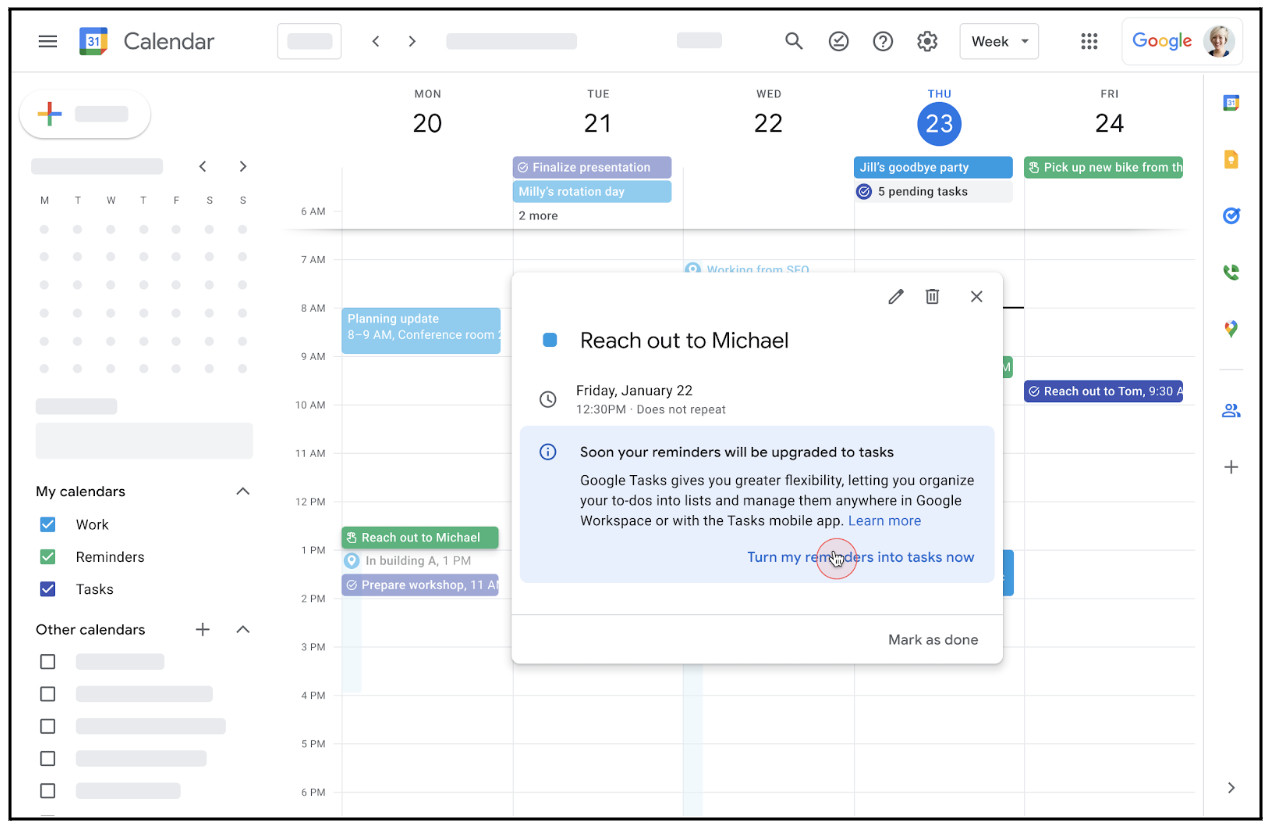This screenshot has height=828, width=1271.
Task: Open Google apps grid launcher
Action: tap(1089, 41)
